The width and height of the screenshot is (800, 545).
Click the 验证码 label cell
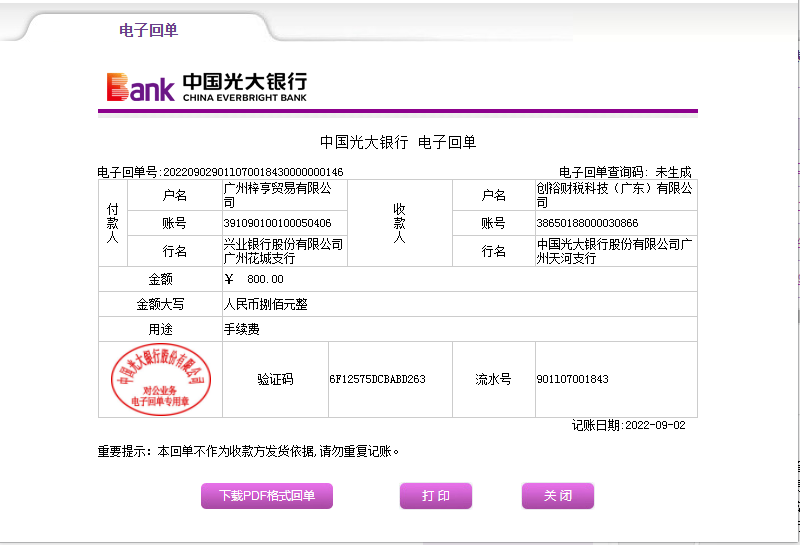pyautogui.click(x=276, y=379)
